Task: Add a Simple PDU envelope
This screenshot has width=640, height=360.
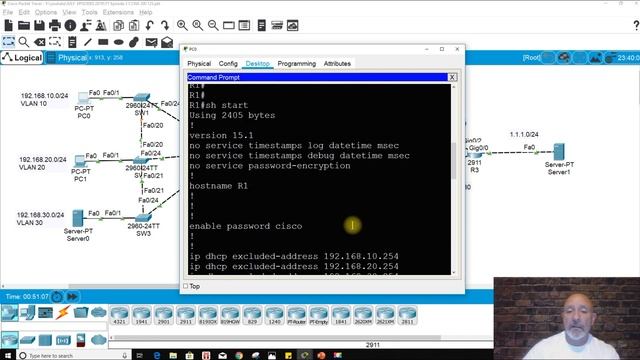Action: click(x=151, y=42)
